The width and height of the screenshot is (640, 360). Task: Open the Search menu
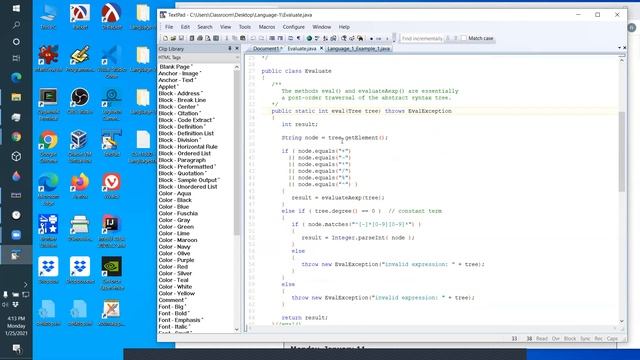(205, 27)
